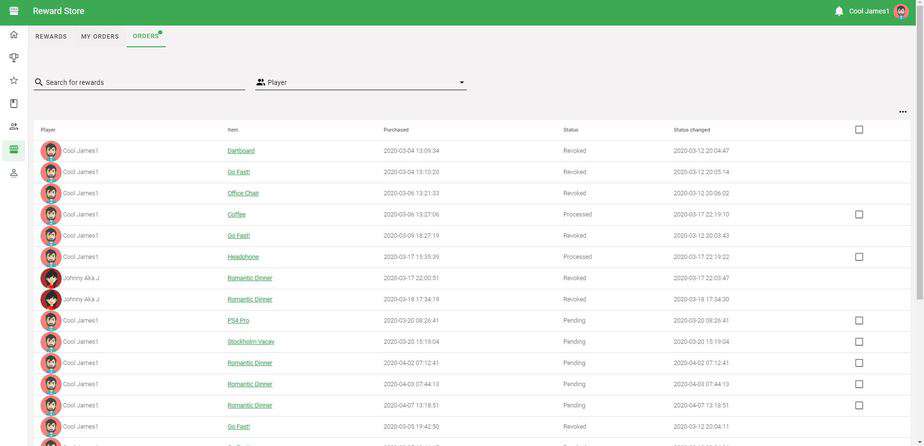Open the trophy icon in the sidebar
The width and height of the screenshot is (924, 446).
coord(14,58)
